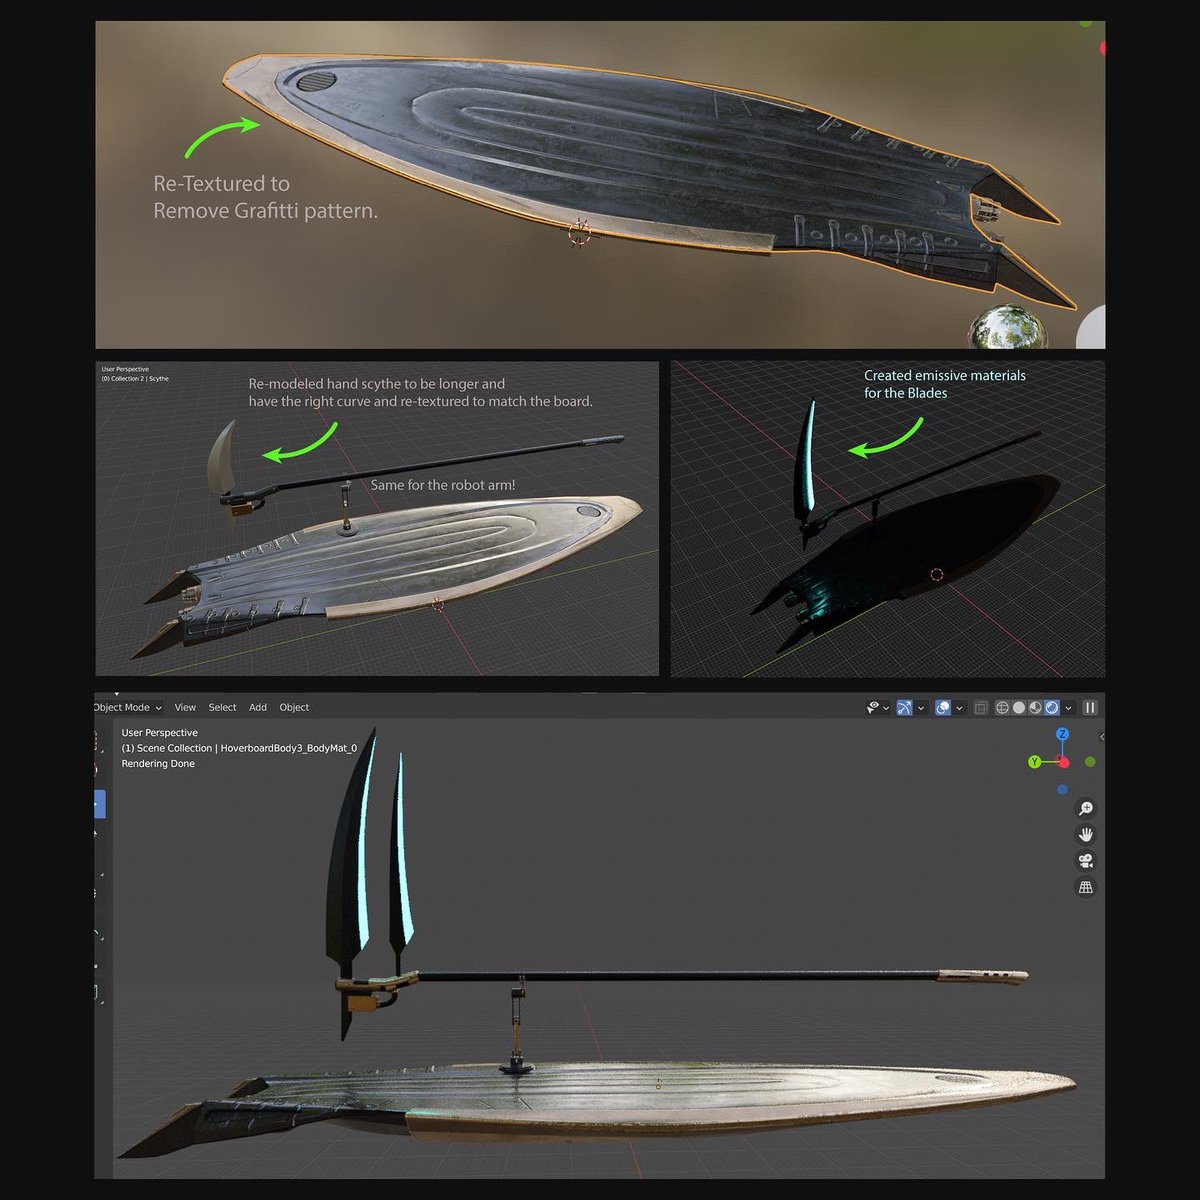Switch to Rendered viewport shading
This screenshot has width=1200, height=1200.
(x=1052, y=707)
